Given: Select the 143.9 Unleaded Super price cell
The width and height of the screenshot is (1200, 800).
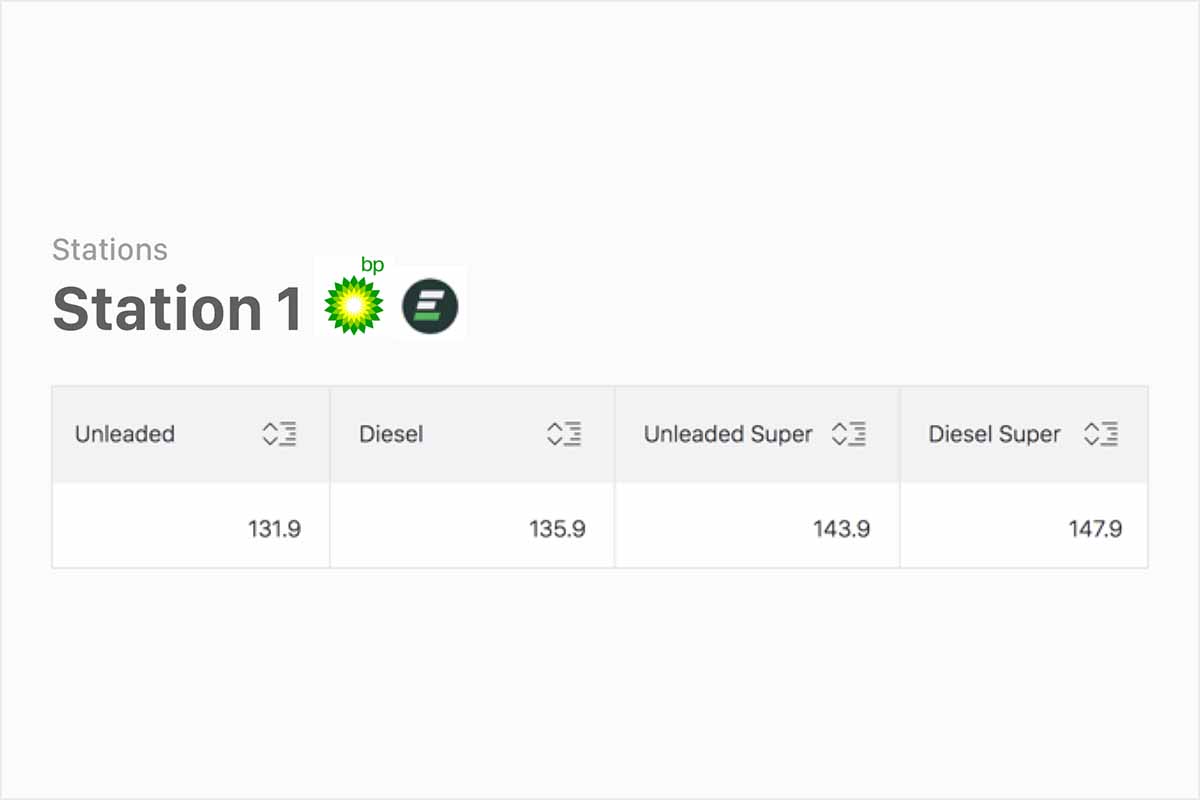Looking at the screenshot, I should point(843,528).
